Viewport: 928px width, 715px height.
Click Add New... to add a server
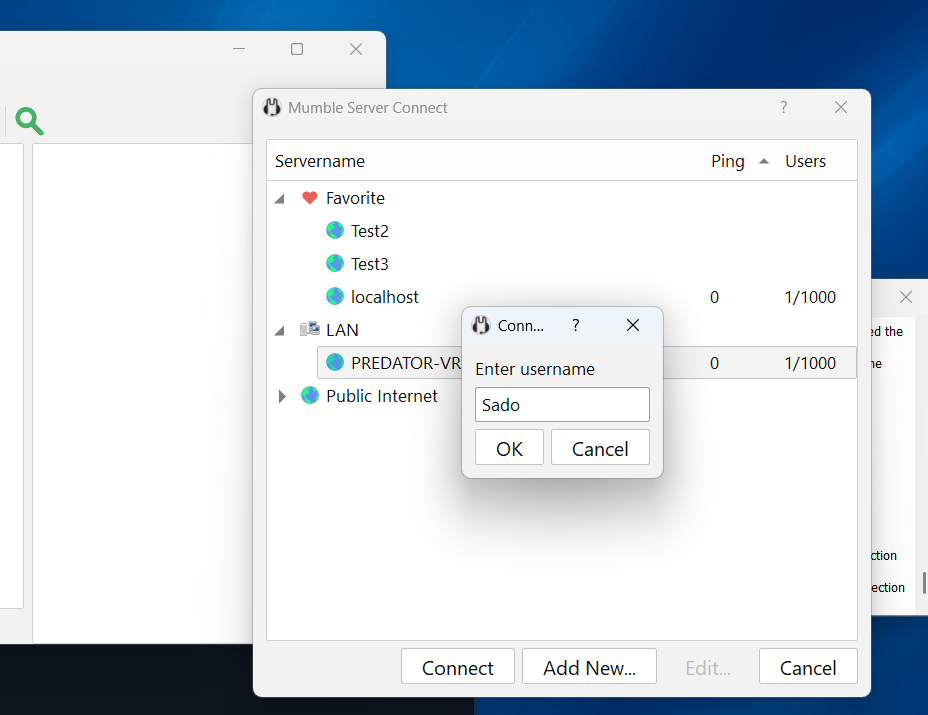tap(589, 667)
